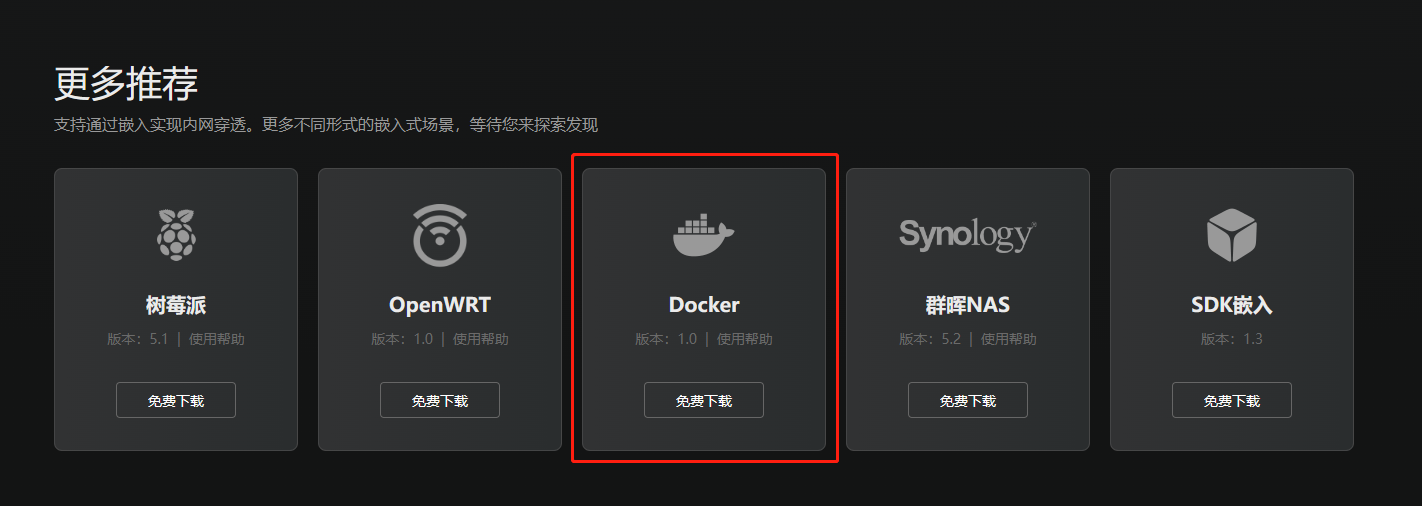Click the Raspberry Pi logo icon
Viewport: 1422px width, 506px height.
pos(176,235)
